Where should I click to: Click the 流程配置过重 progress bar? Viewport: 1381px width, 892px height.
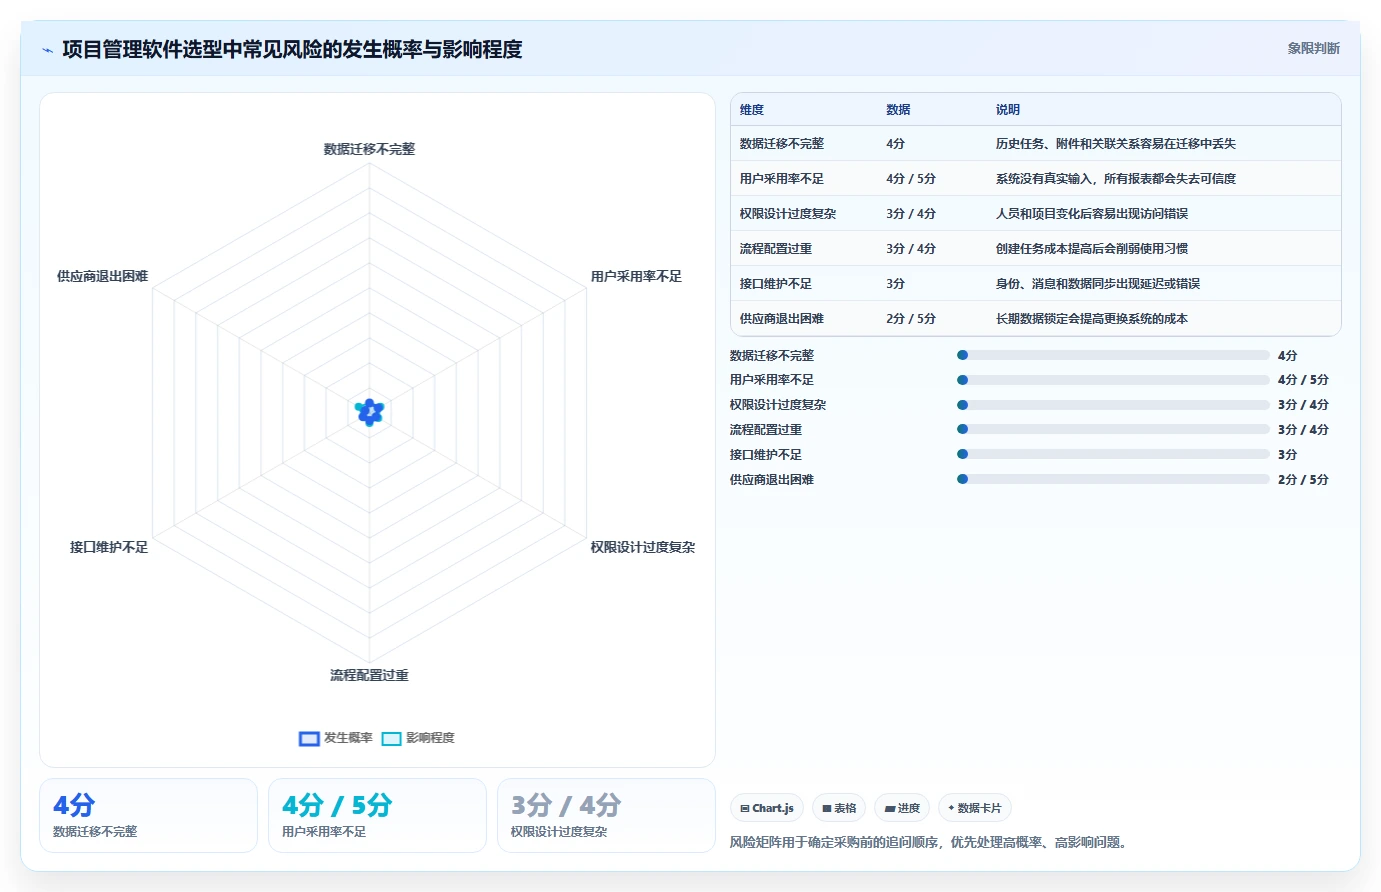coord(1113,429)
